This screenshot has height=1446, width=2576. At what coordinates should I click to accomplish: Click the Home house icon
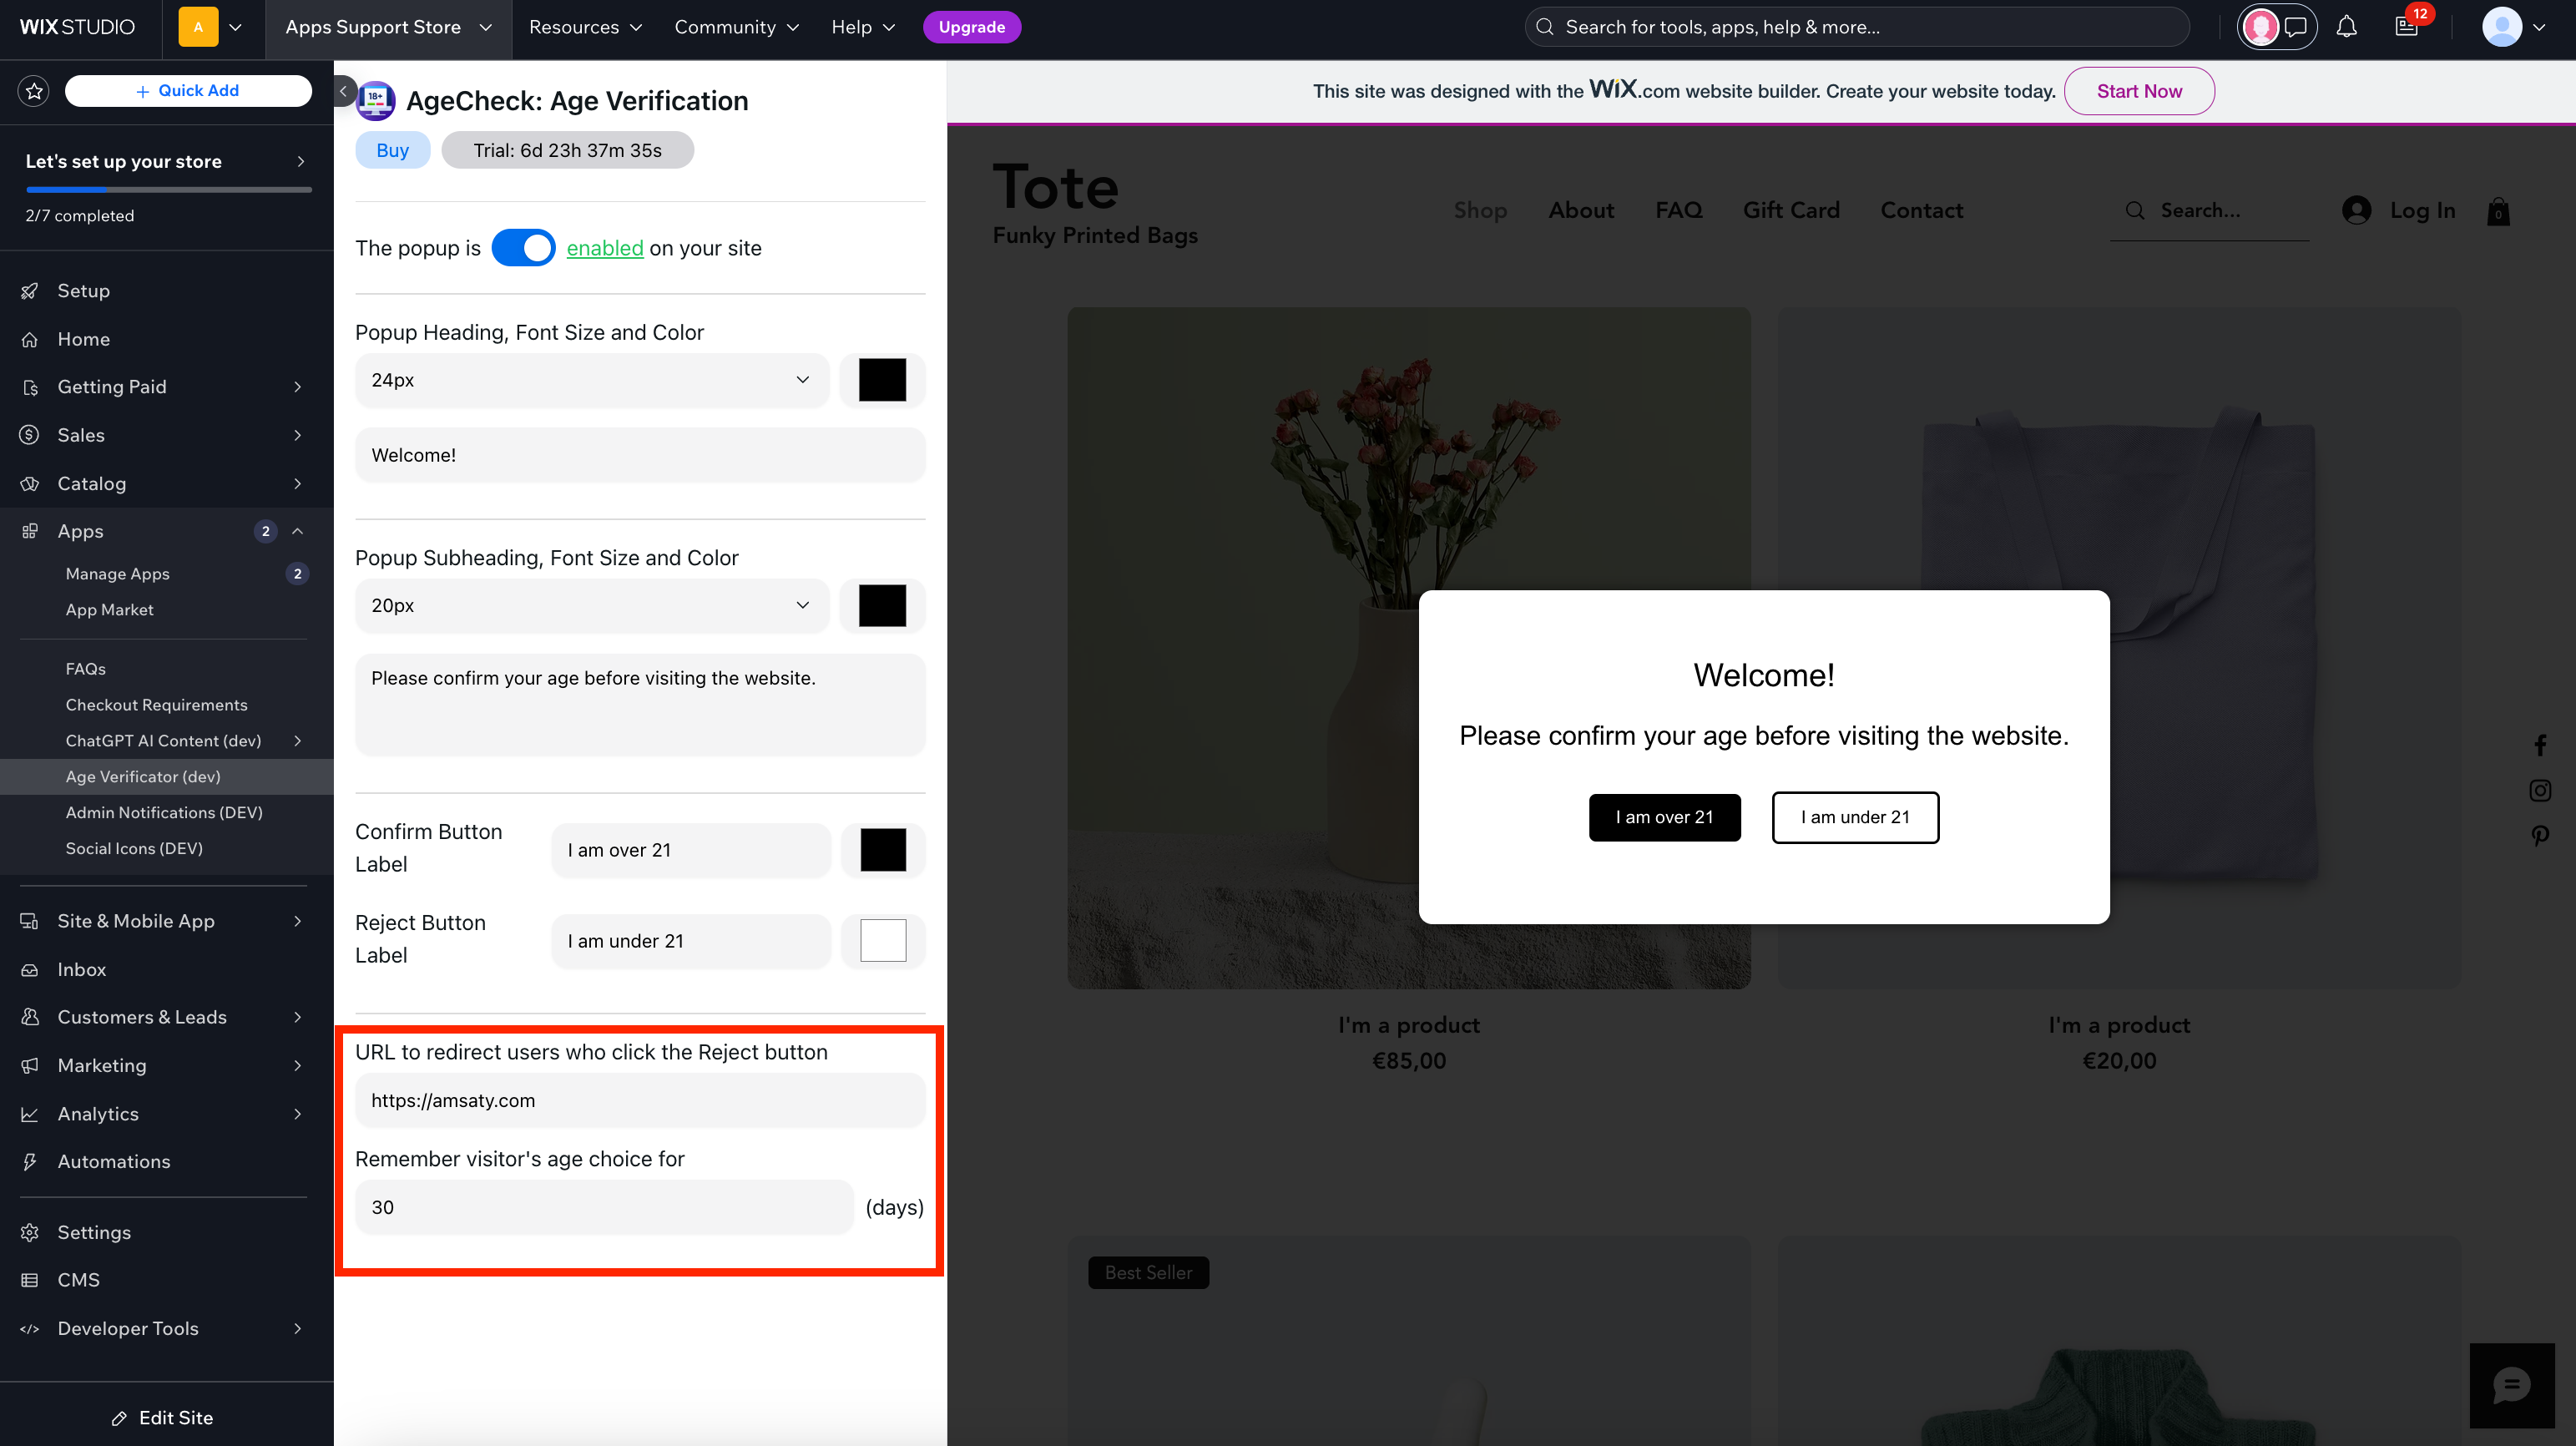(30, 340)
